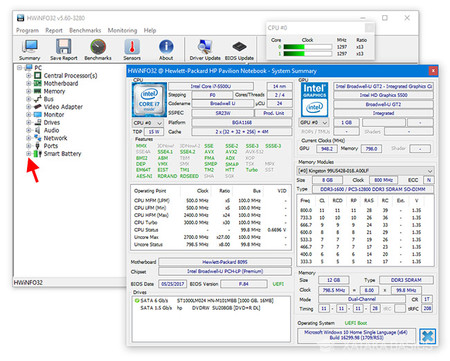450x361 pixels.
Task: Click the Monitor tree icon
Action: (38, 115)
